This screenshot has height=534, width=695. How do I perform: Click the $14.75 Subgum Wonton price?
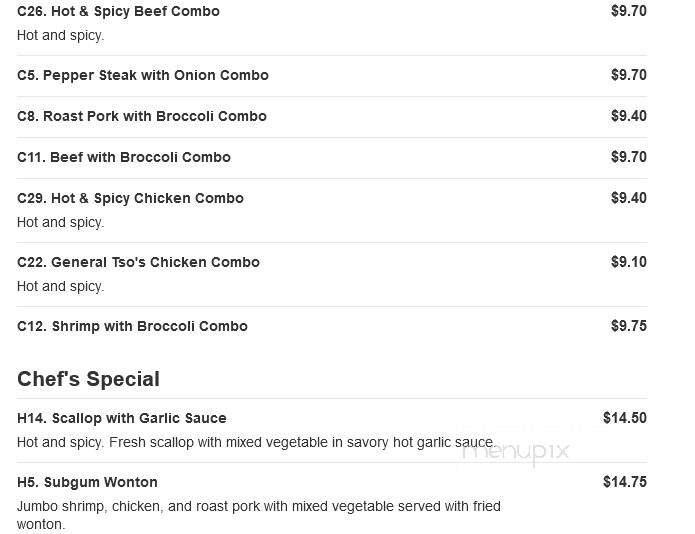625,482
